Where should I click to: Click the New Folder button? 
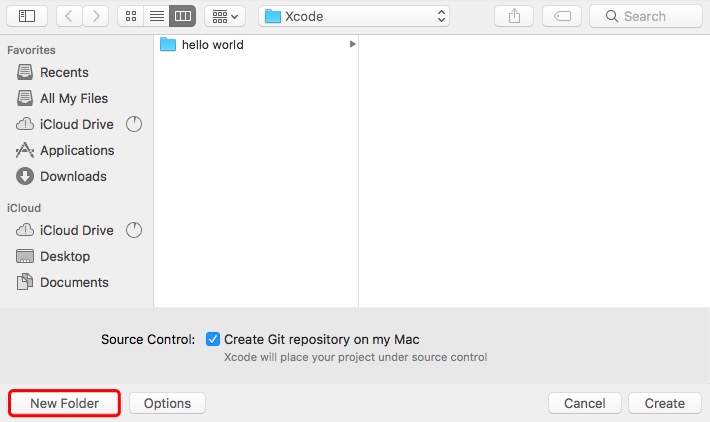point(64,403)
